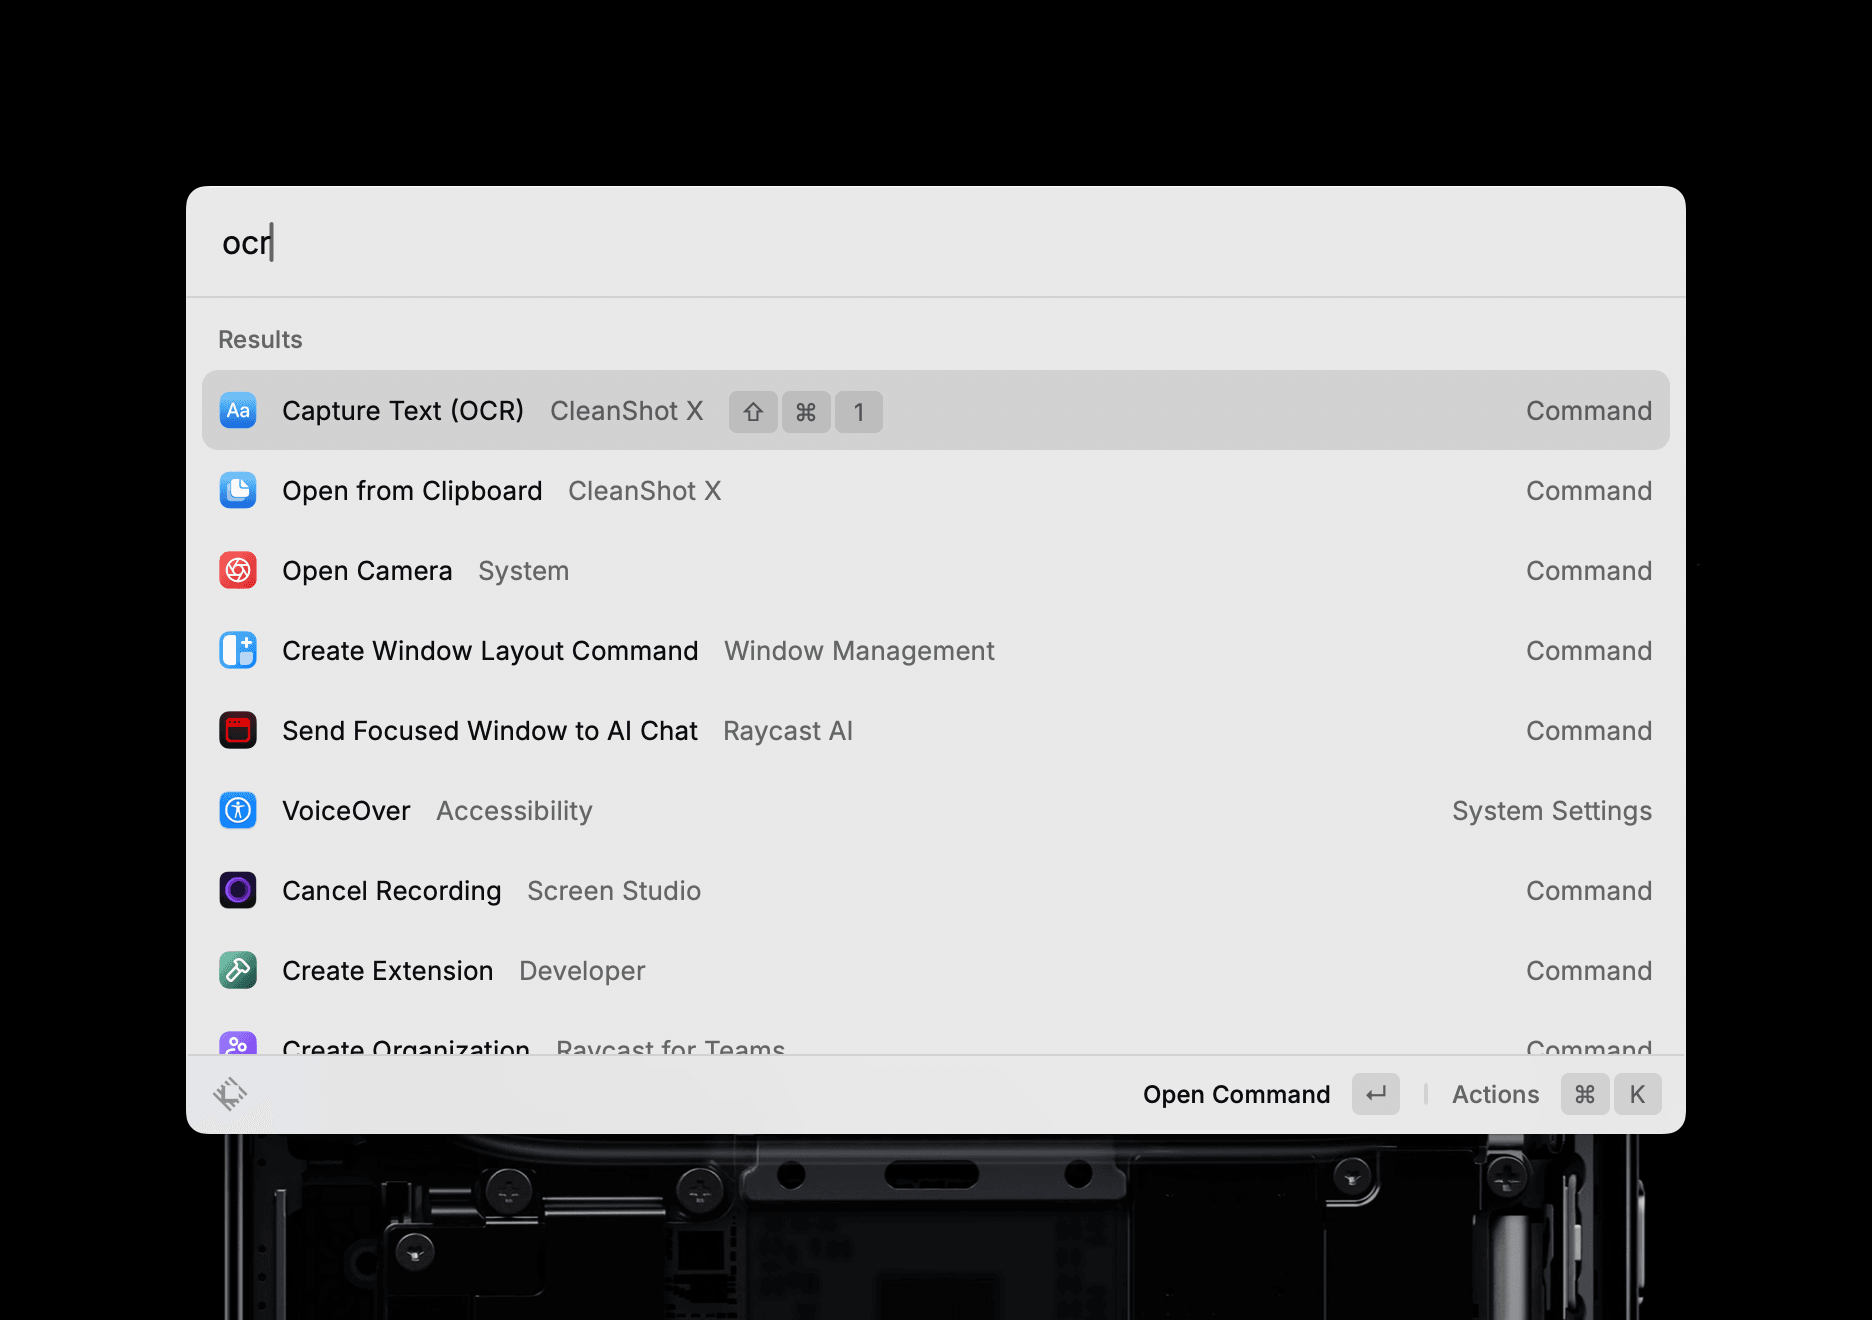Click the K key badge in footer

click(x=1638, y=1094)
